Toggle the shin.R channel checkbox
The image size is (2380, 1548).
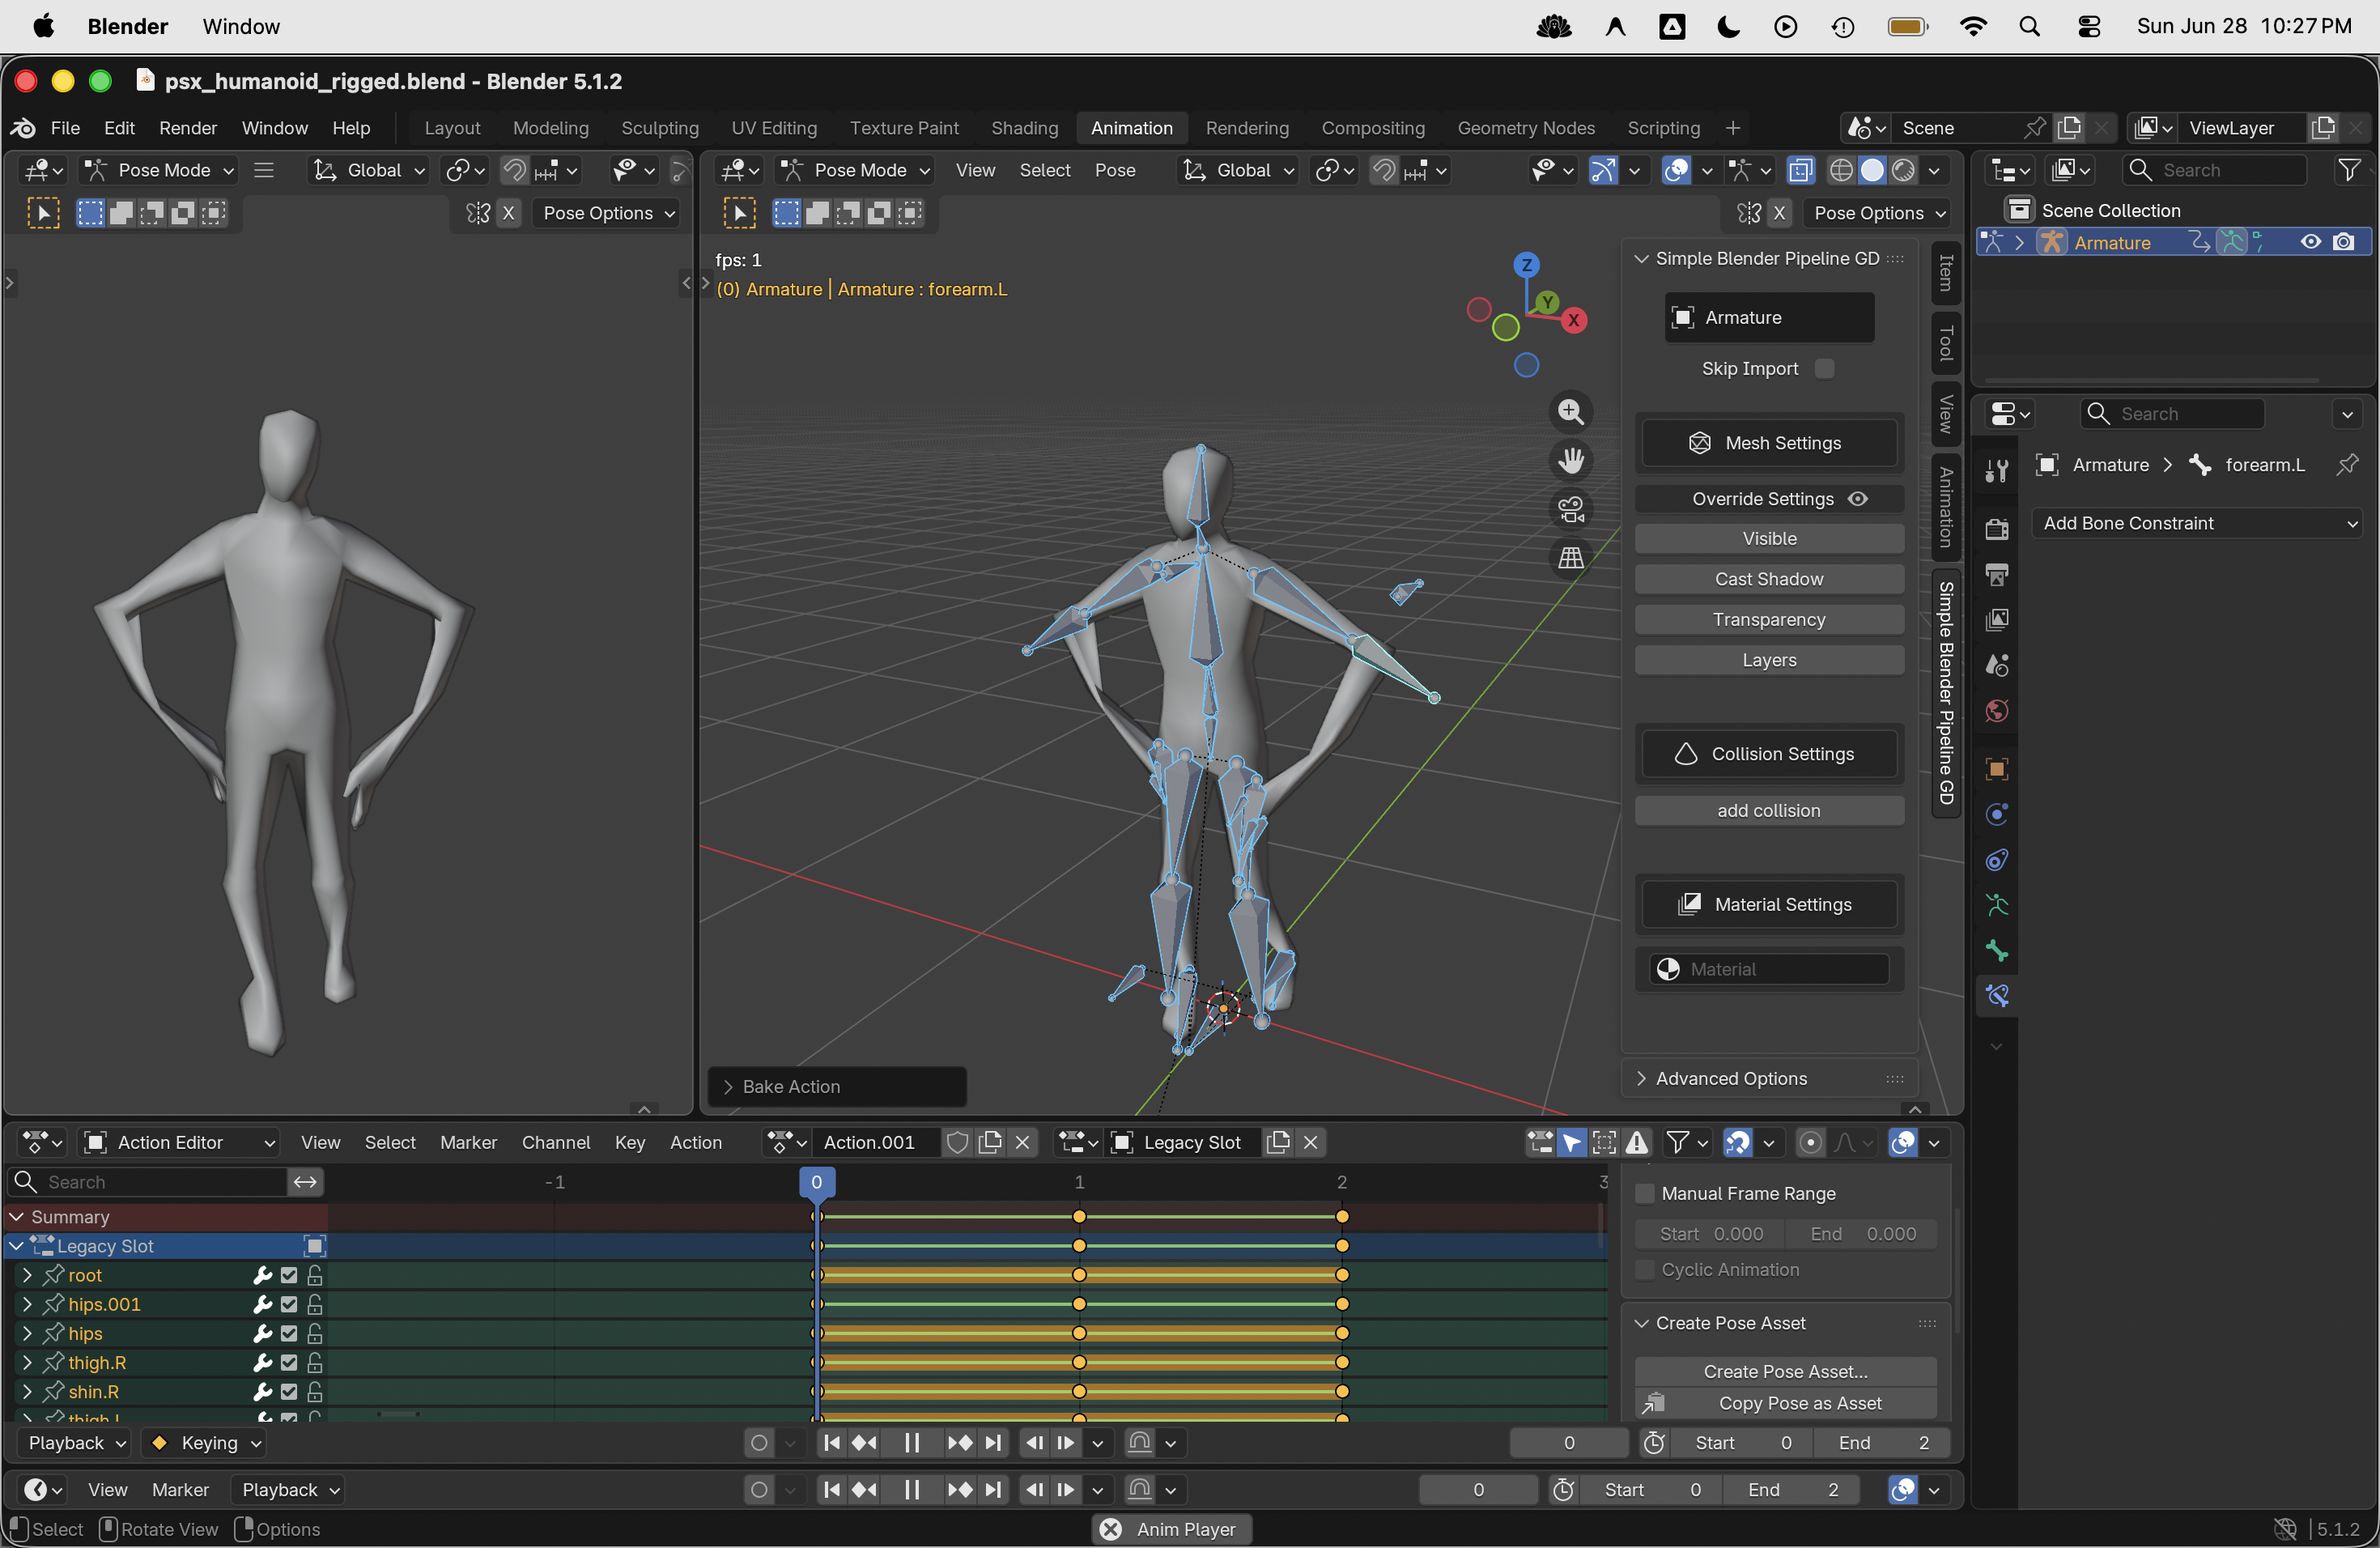(289, 1392)
